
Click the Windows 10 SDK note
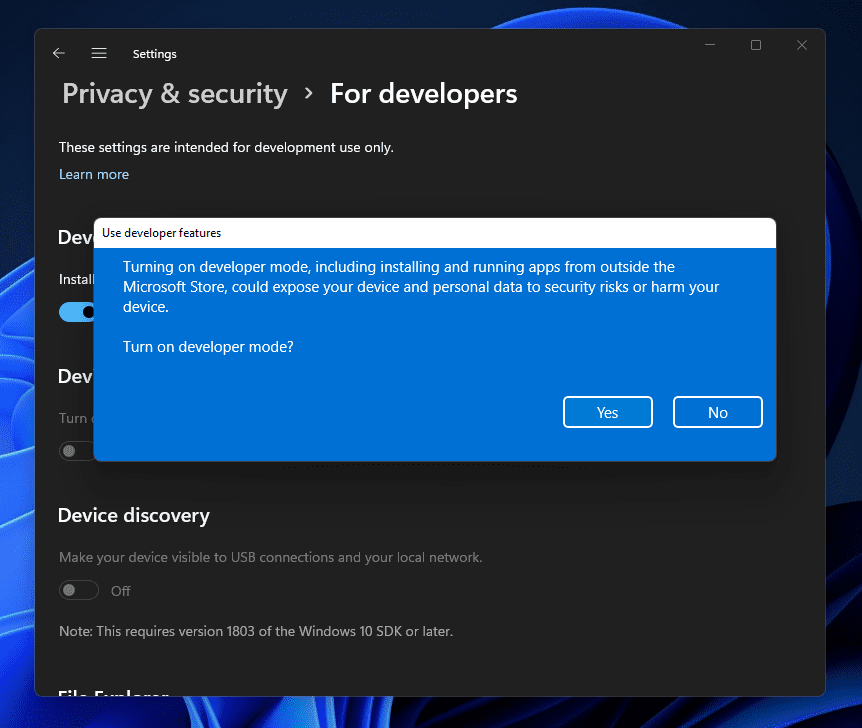click(256, 631)
